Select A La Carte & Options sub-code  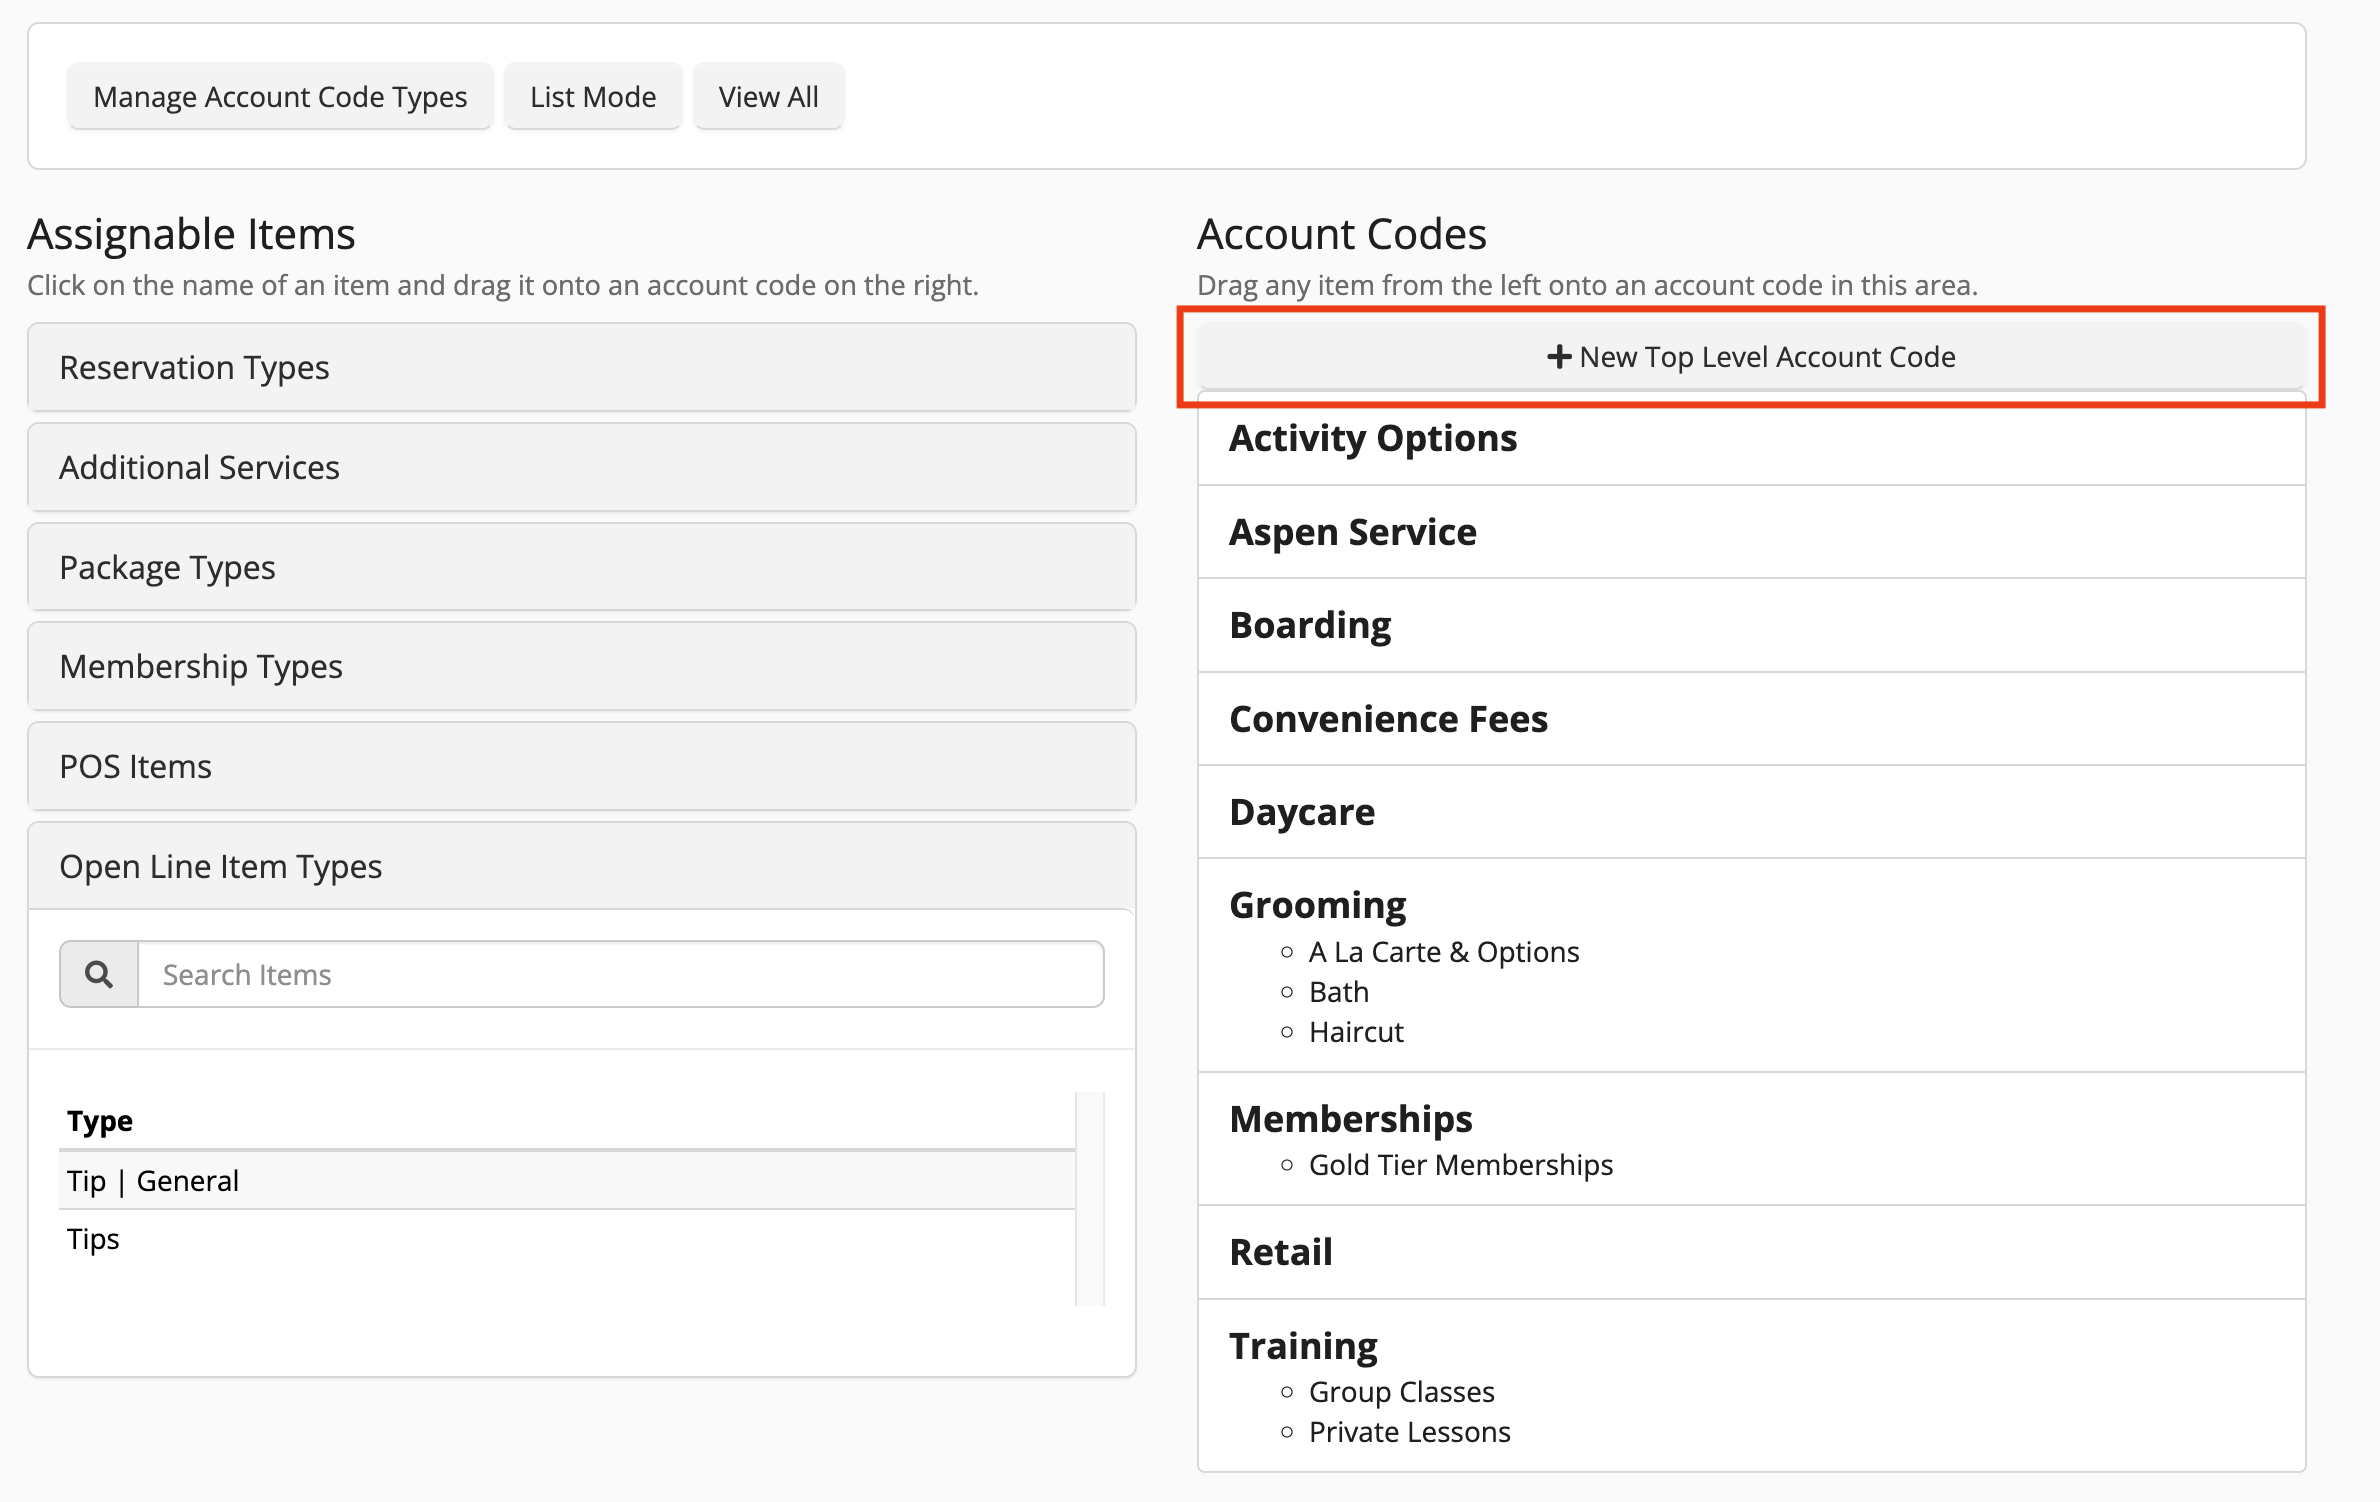(x=1444, y=952)
